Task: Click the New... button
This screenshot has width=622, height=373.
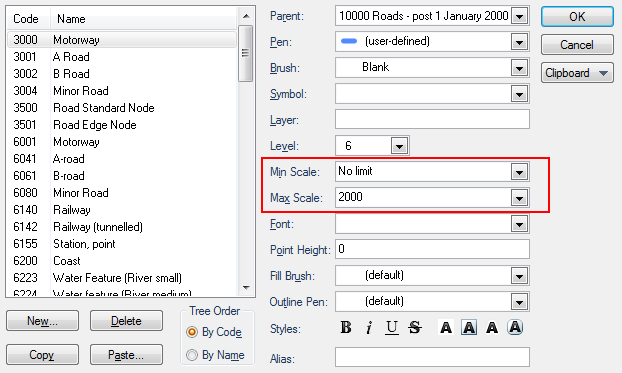Action: tap(42, 321)
